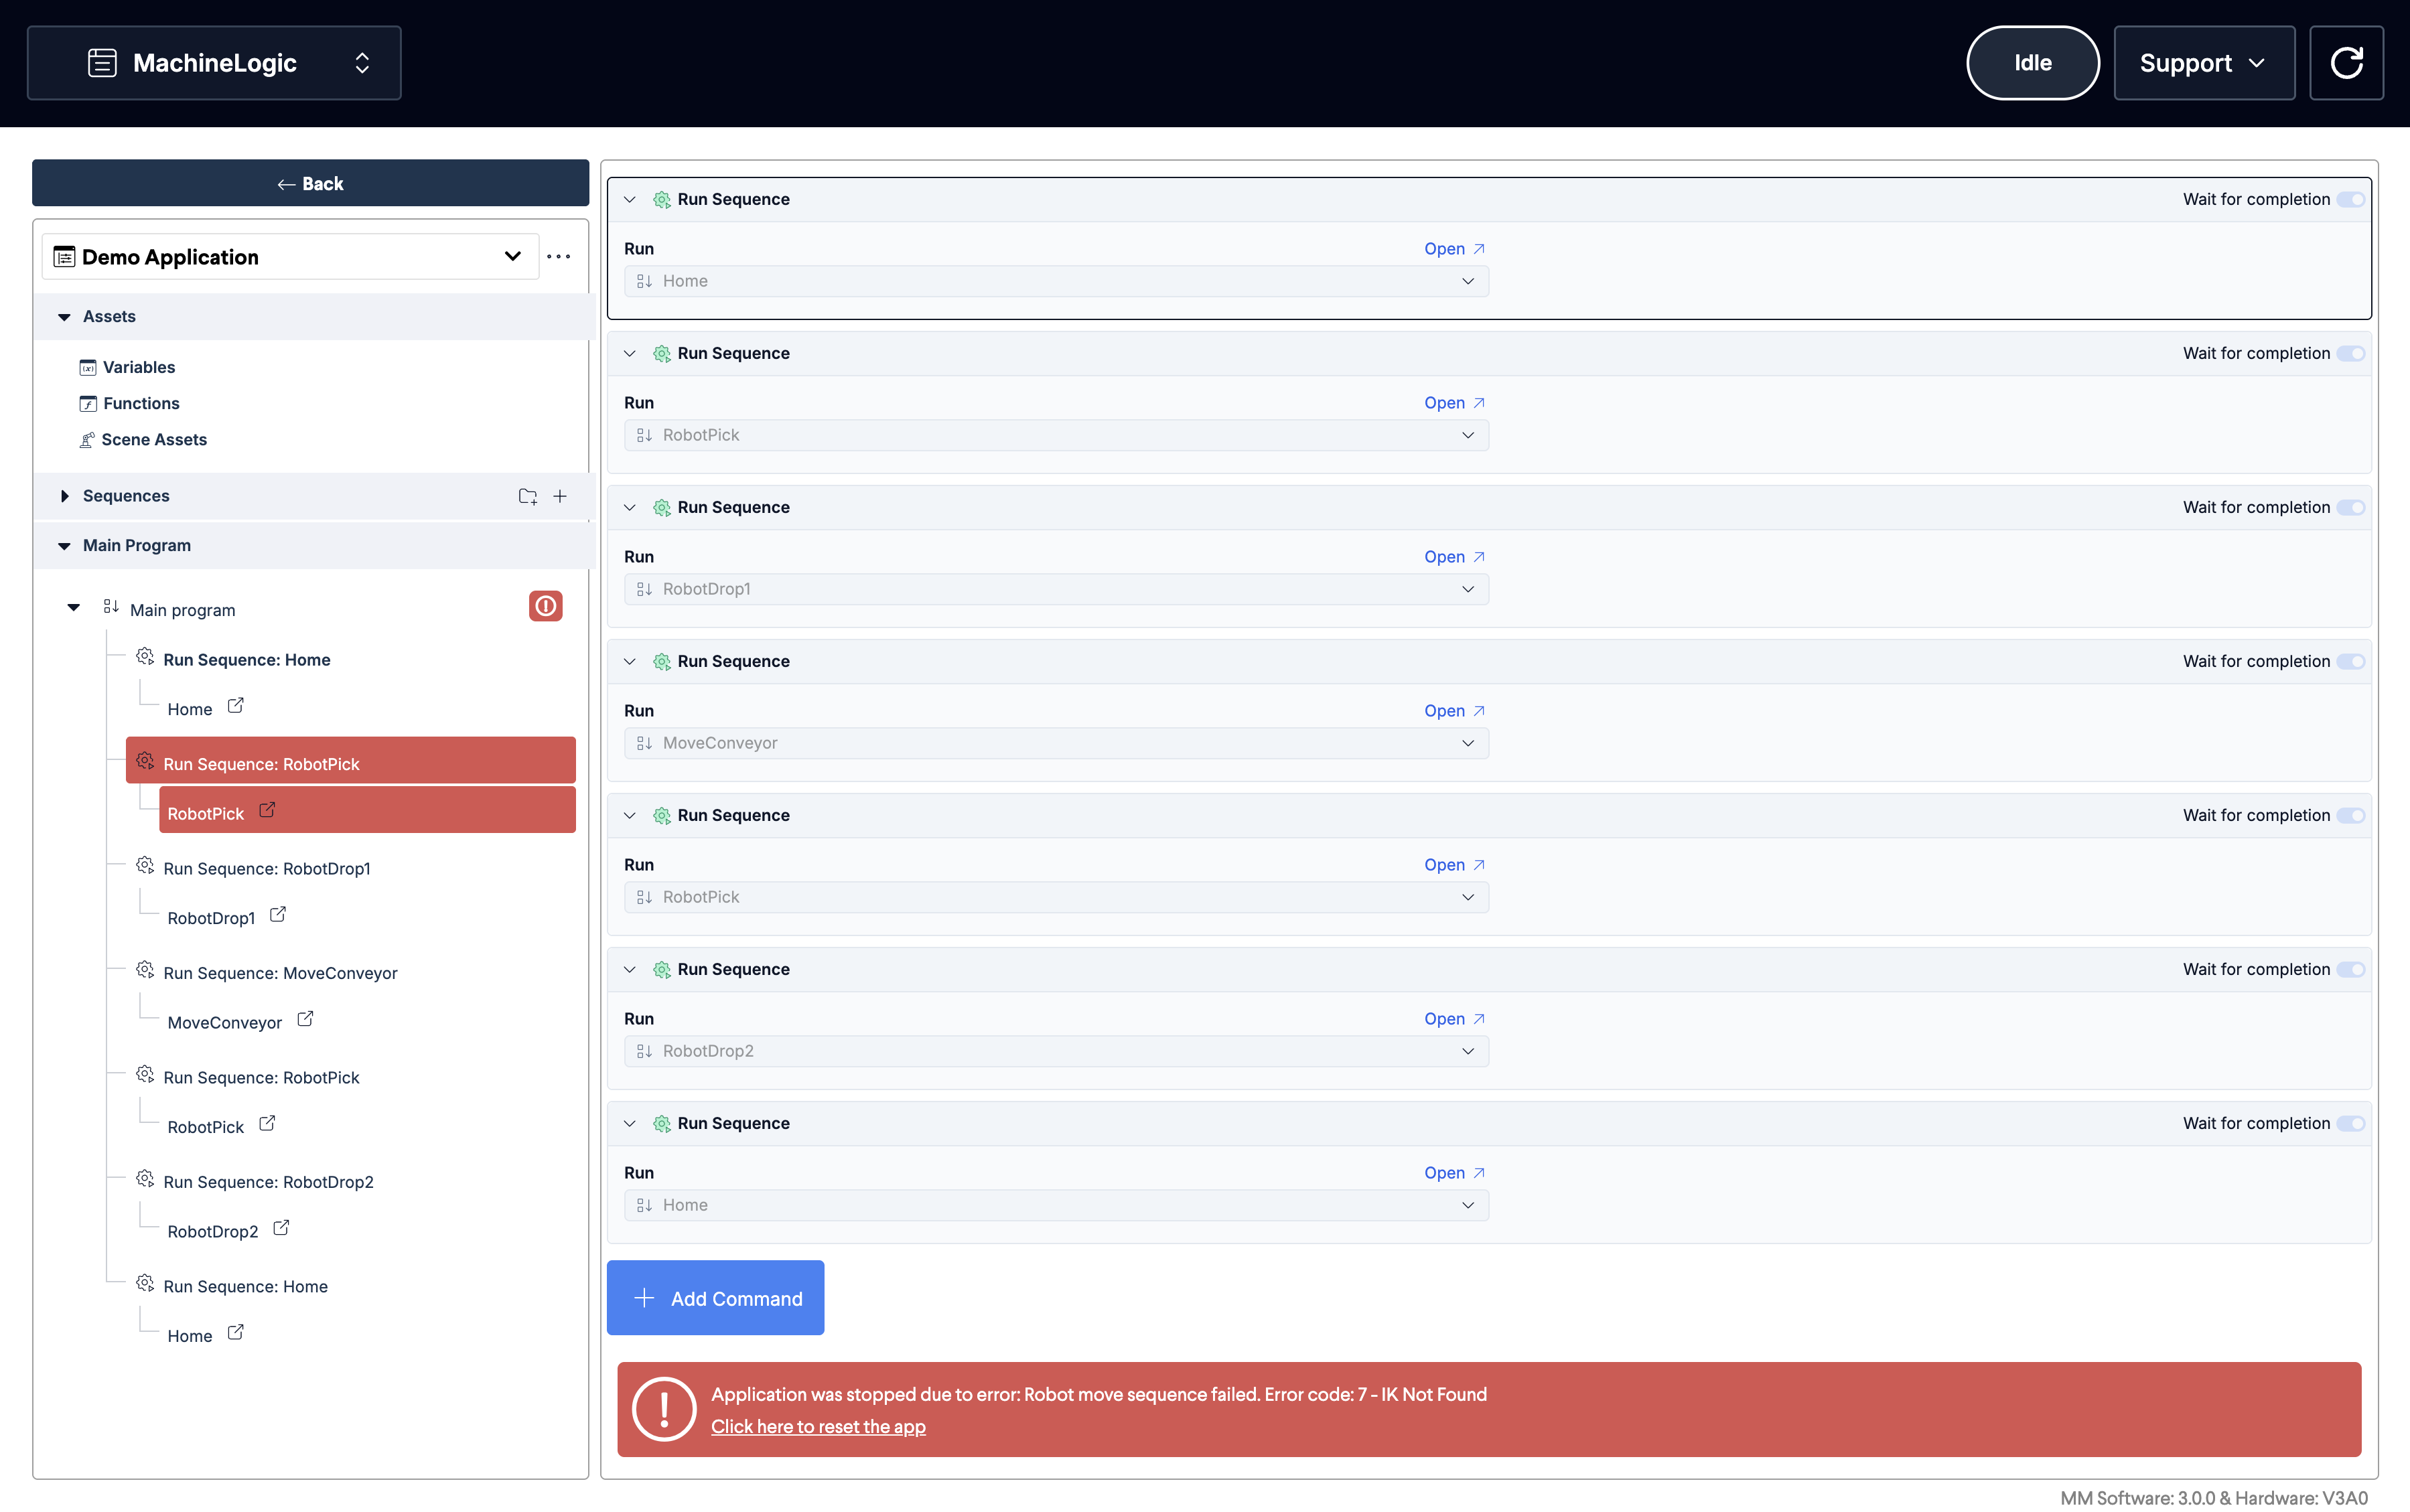Click the first Home sequence select field
The width and height of the screenshot is (2410, 1512).
point(1056,281)
